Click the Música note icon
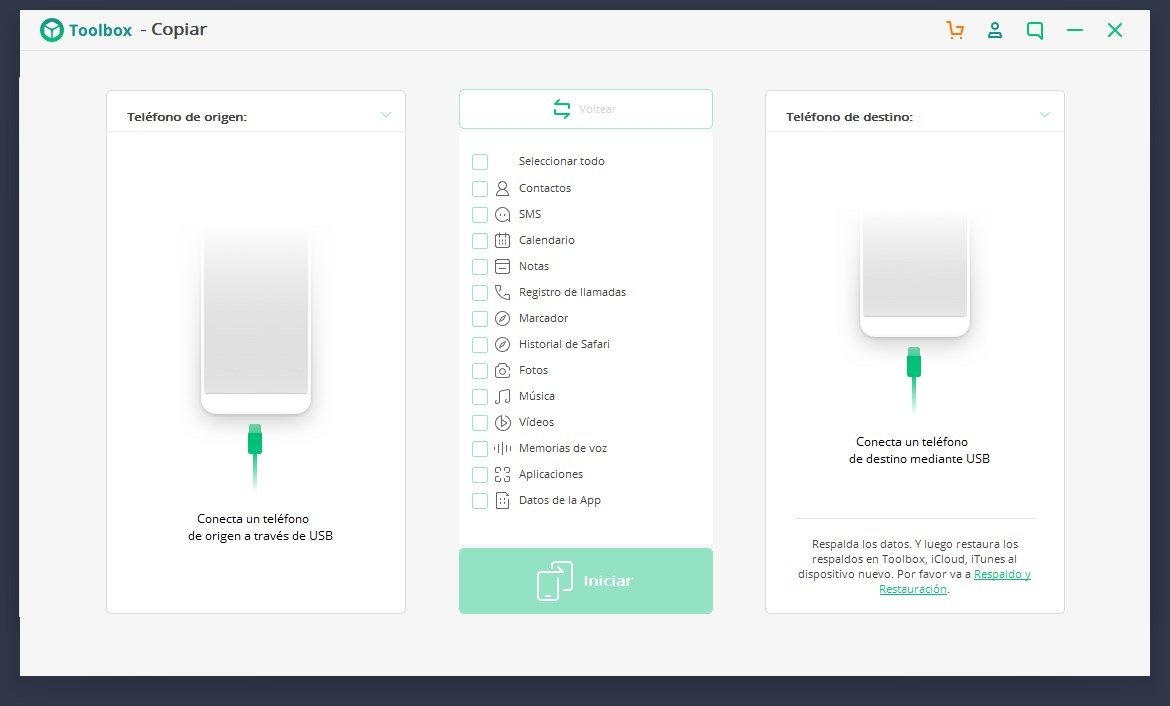 coord(503,396)
